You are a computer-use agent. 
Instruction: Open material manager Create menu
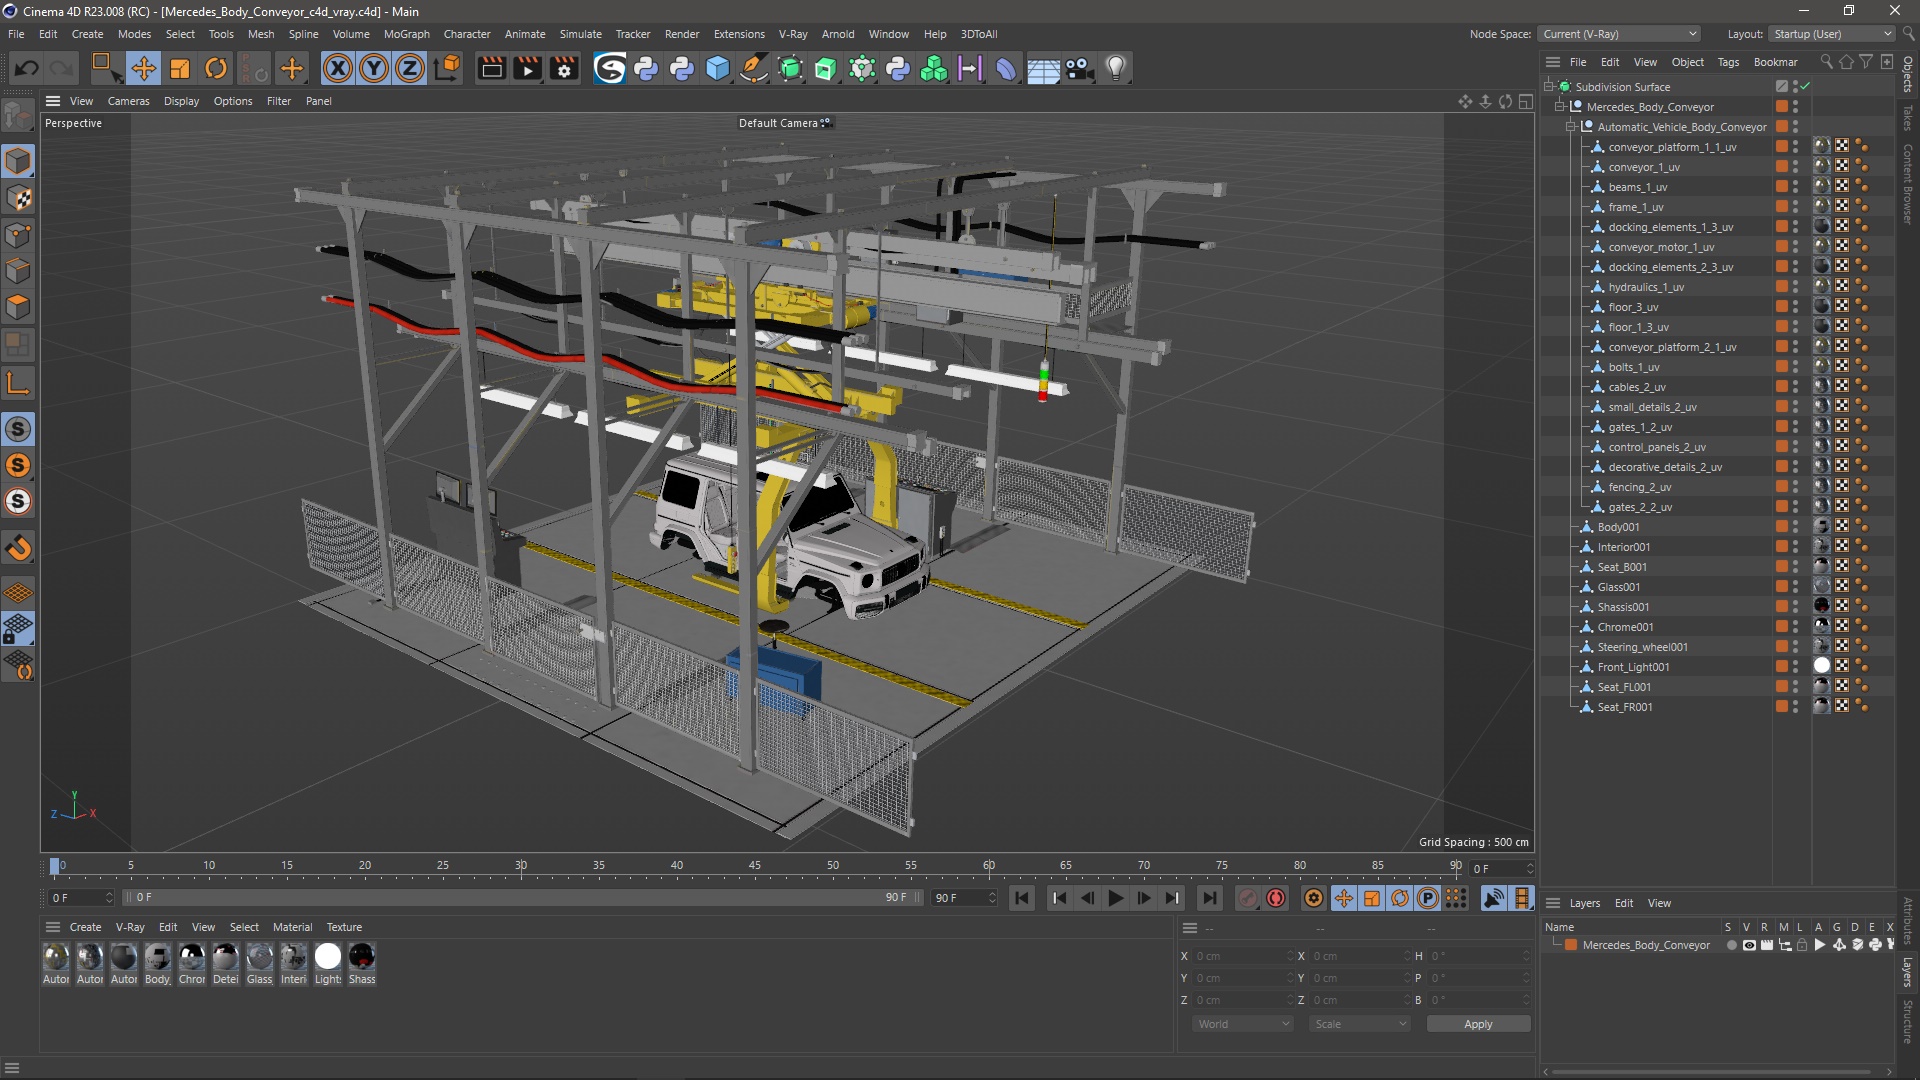pyautogui.click(x=85, y=927)
